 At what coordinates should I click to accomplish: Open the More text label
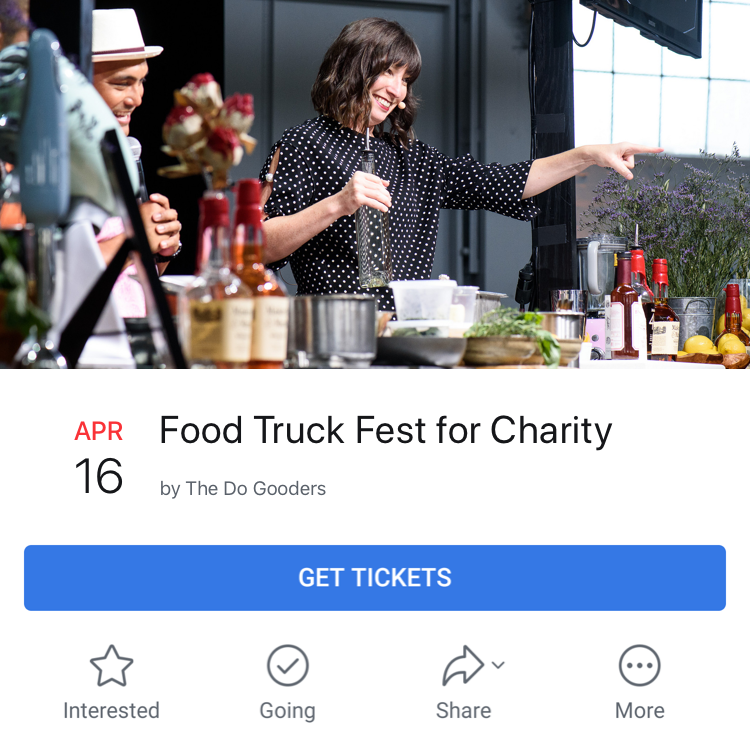click(x=640, y=711)
